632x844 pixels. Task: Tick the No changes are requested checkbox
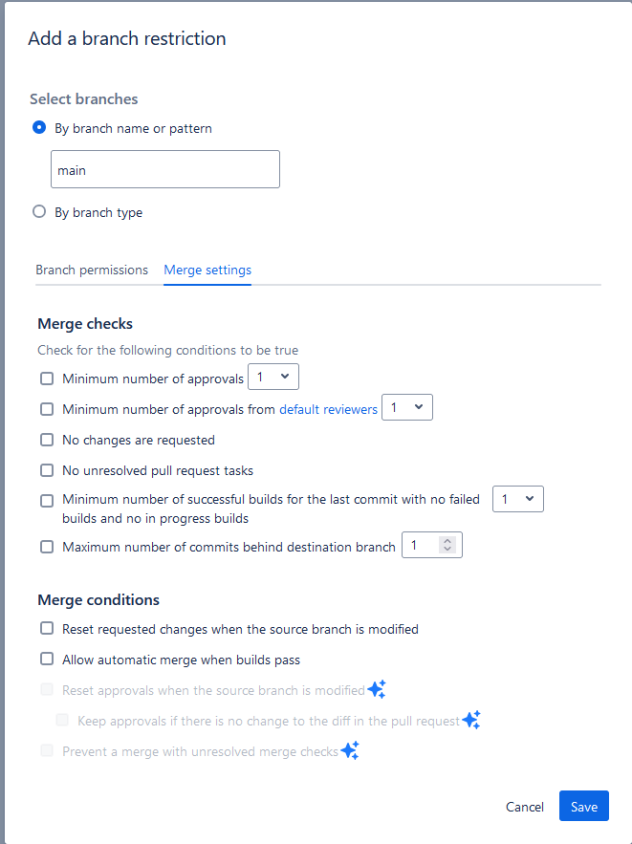47,440
